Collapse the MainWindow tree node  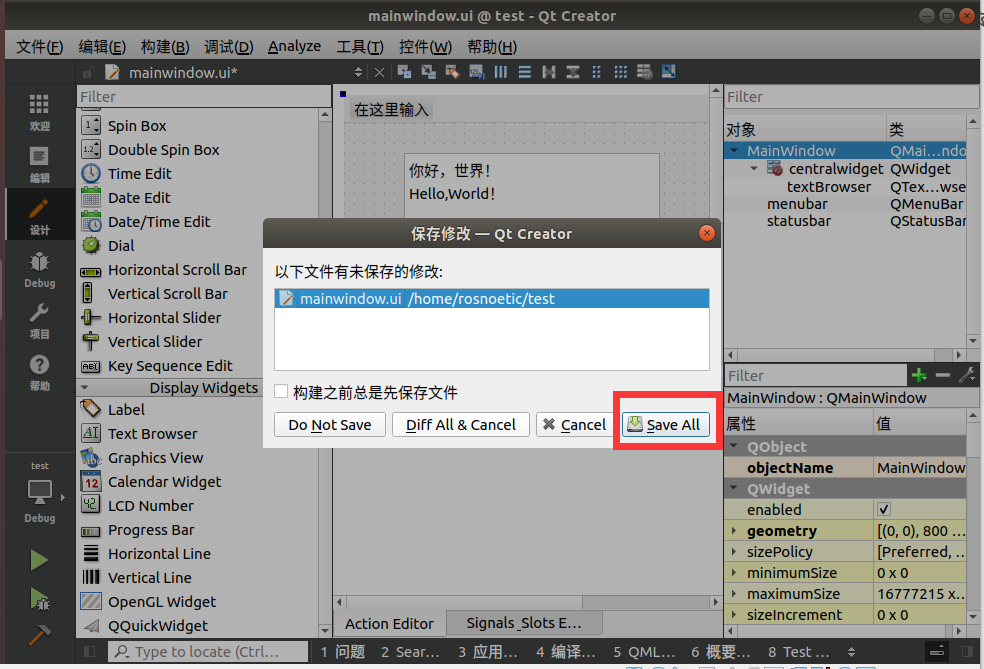(x=734, y=151)
